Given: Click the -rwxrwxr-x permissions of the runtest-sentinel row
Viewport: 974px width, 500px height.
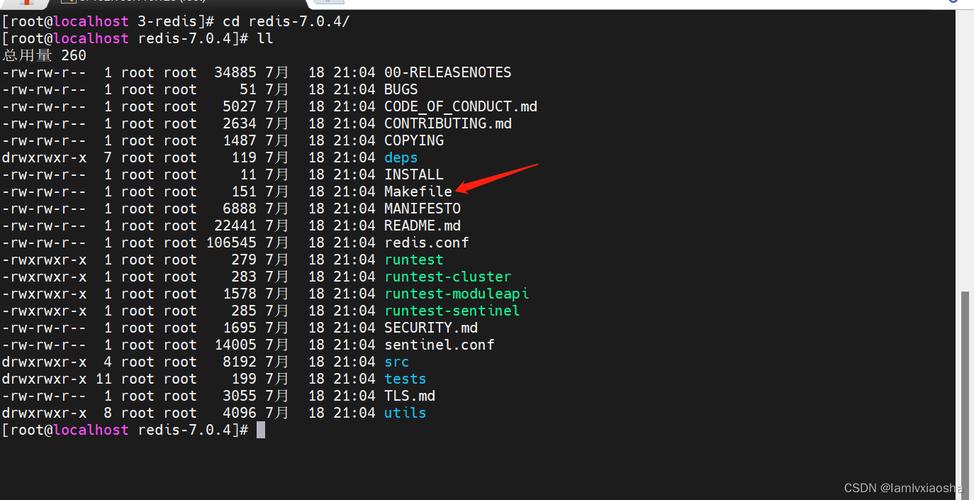Looking at the screenshot, I should (x=44, y=311).
